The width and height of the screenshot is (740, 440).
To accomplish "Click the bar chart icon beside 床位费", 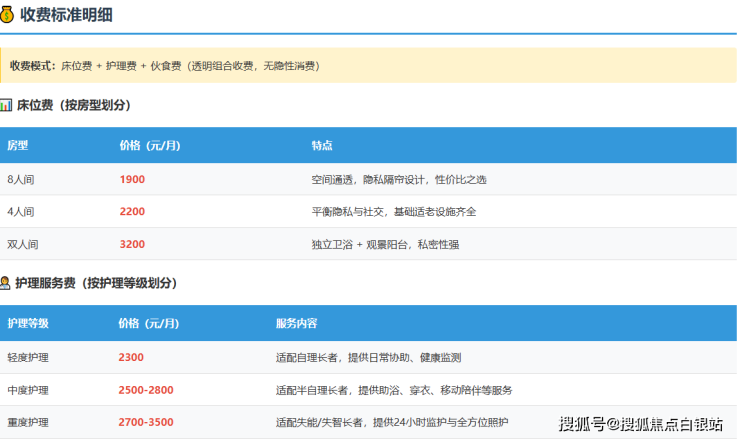I will click(6, 105).
